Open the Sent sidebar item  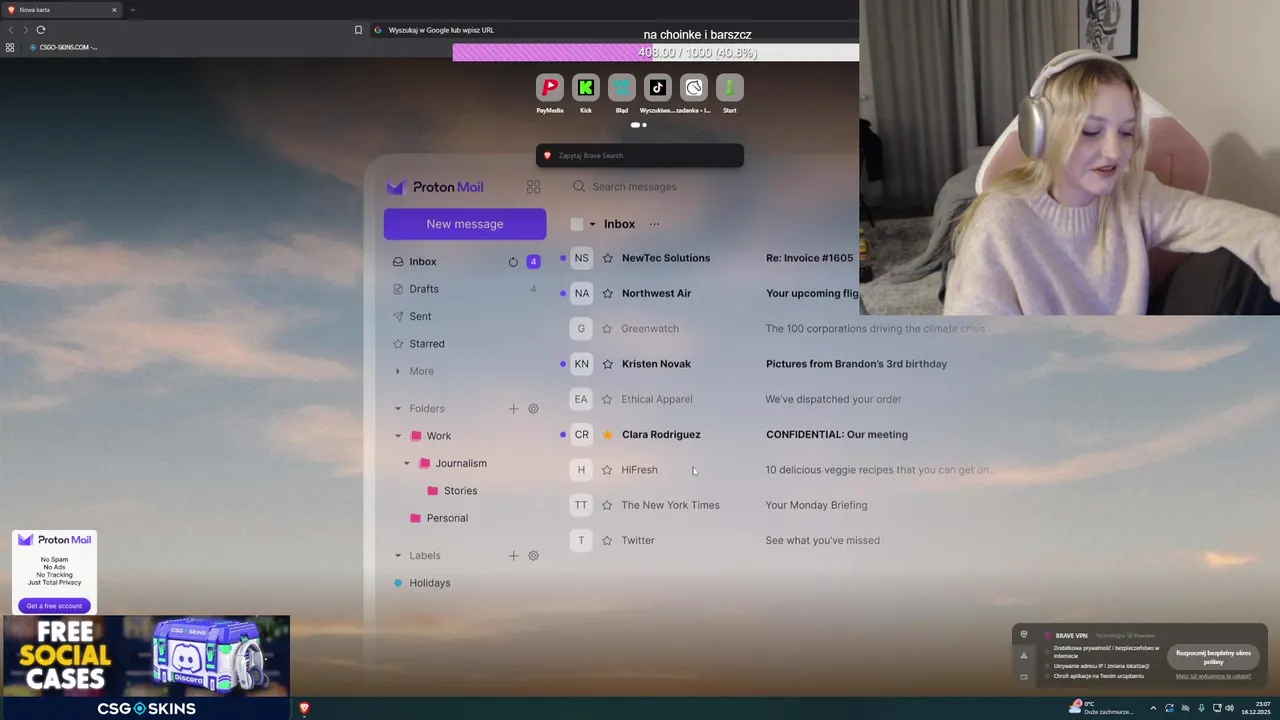[465, 316]
